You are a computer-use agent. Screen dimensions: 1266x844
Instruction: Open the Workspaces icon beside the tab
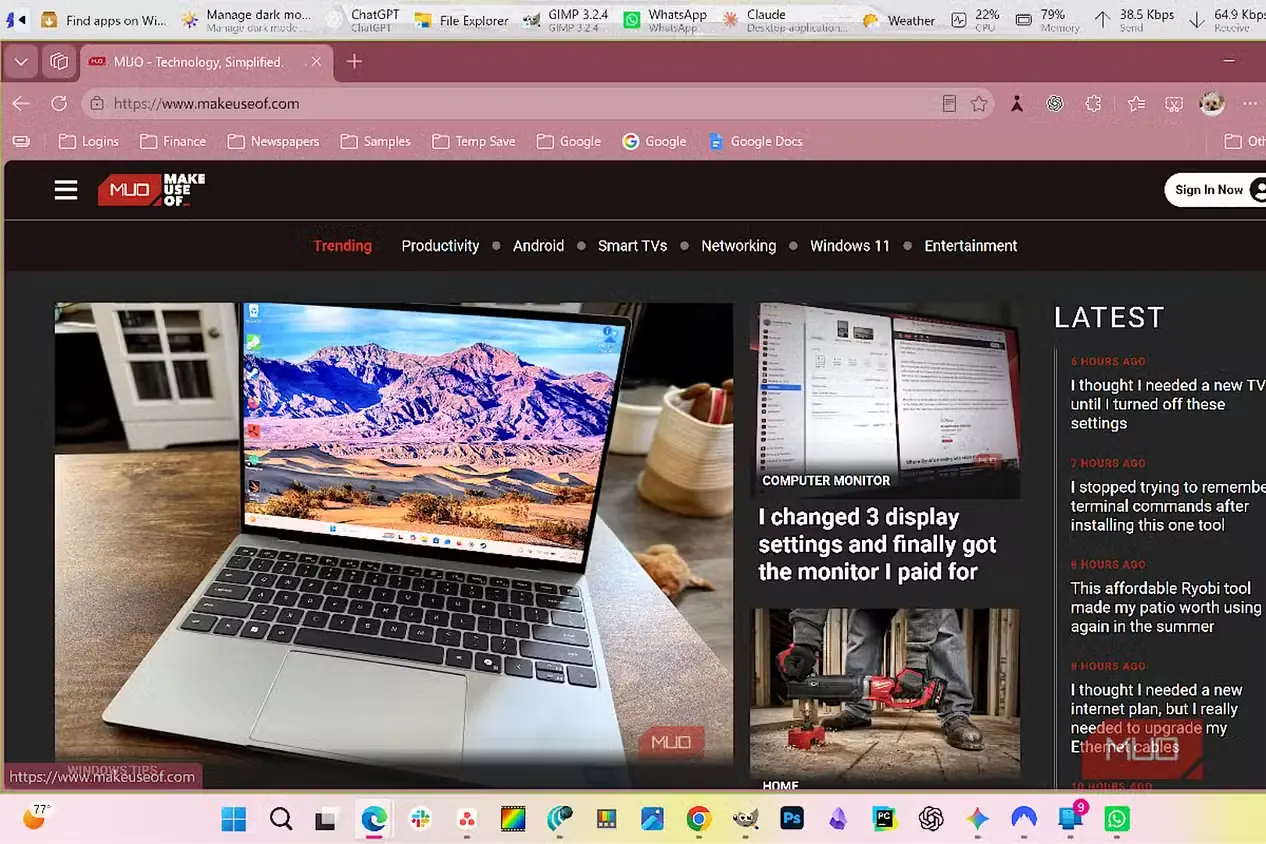(x=59, y=61)
